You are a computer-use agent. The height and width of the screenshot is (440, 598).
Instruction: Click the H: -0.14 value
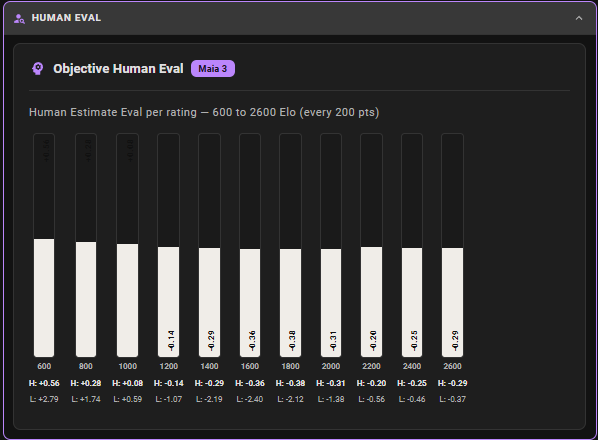169,383
